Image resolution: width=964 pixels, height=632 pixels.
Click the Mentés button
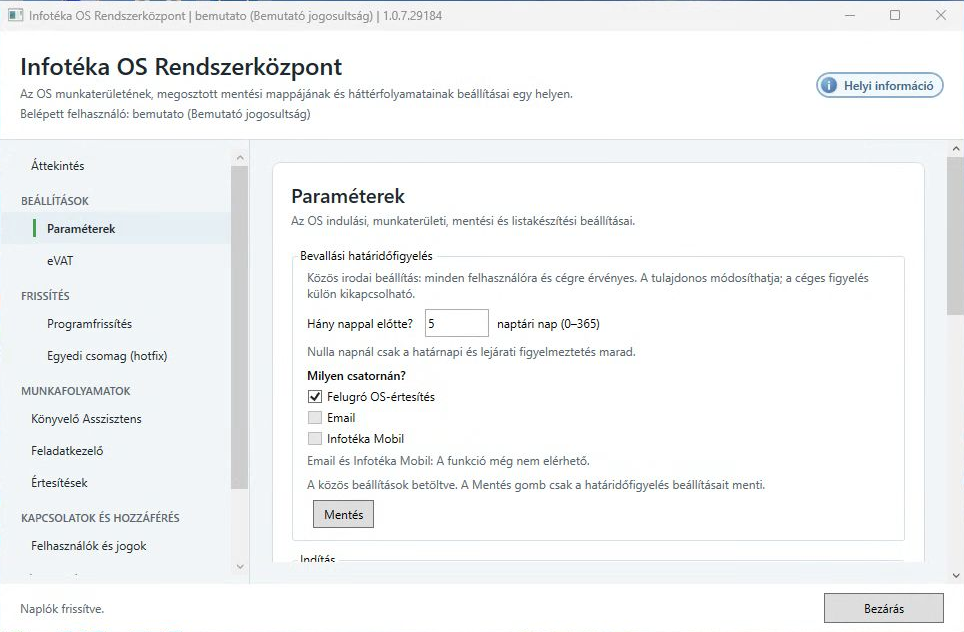point(344,515)
